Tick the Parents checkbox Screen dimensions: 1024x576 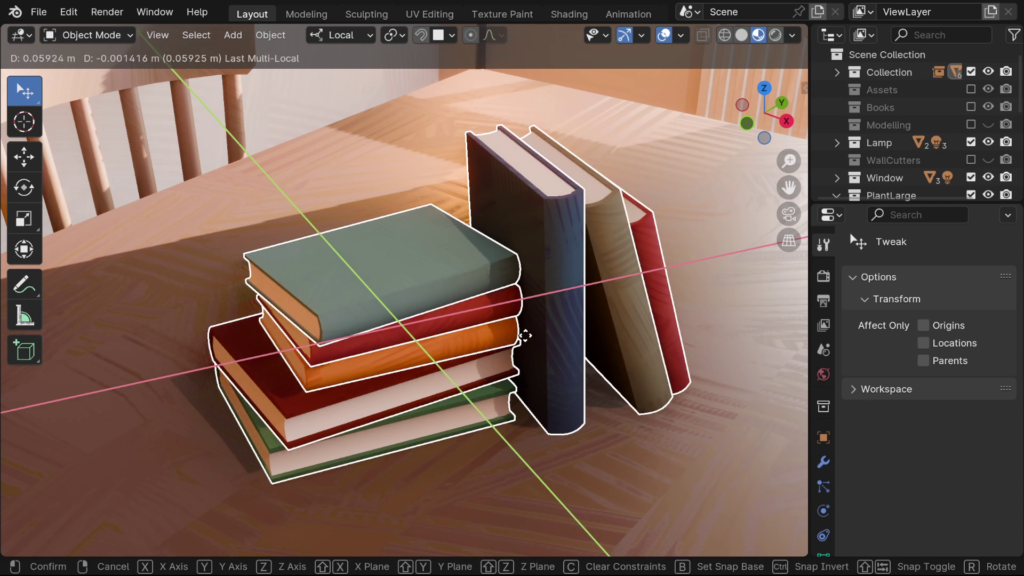point(923,360)
